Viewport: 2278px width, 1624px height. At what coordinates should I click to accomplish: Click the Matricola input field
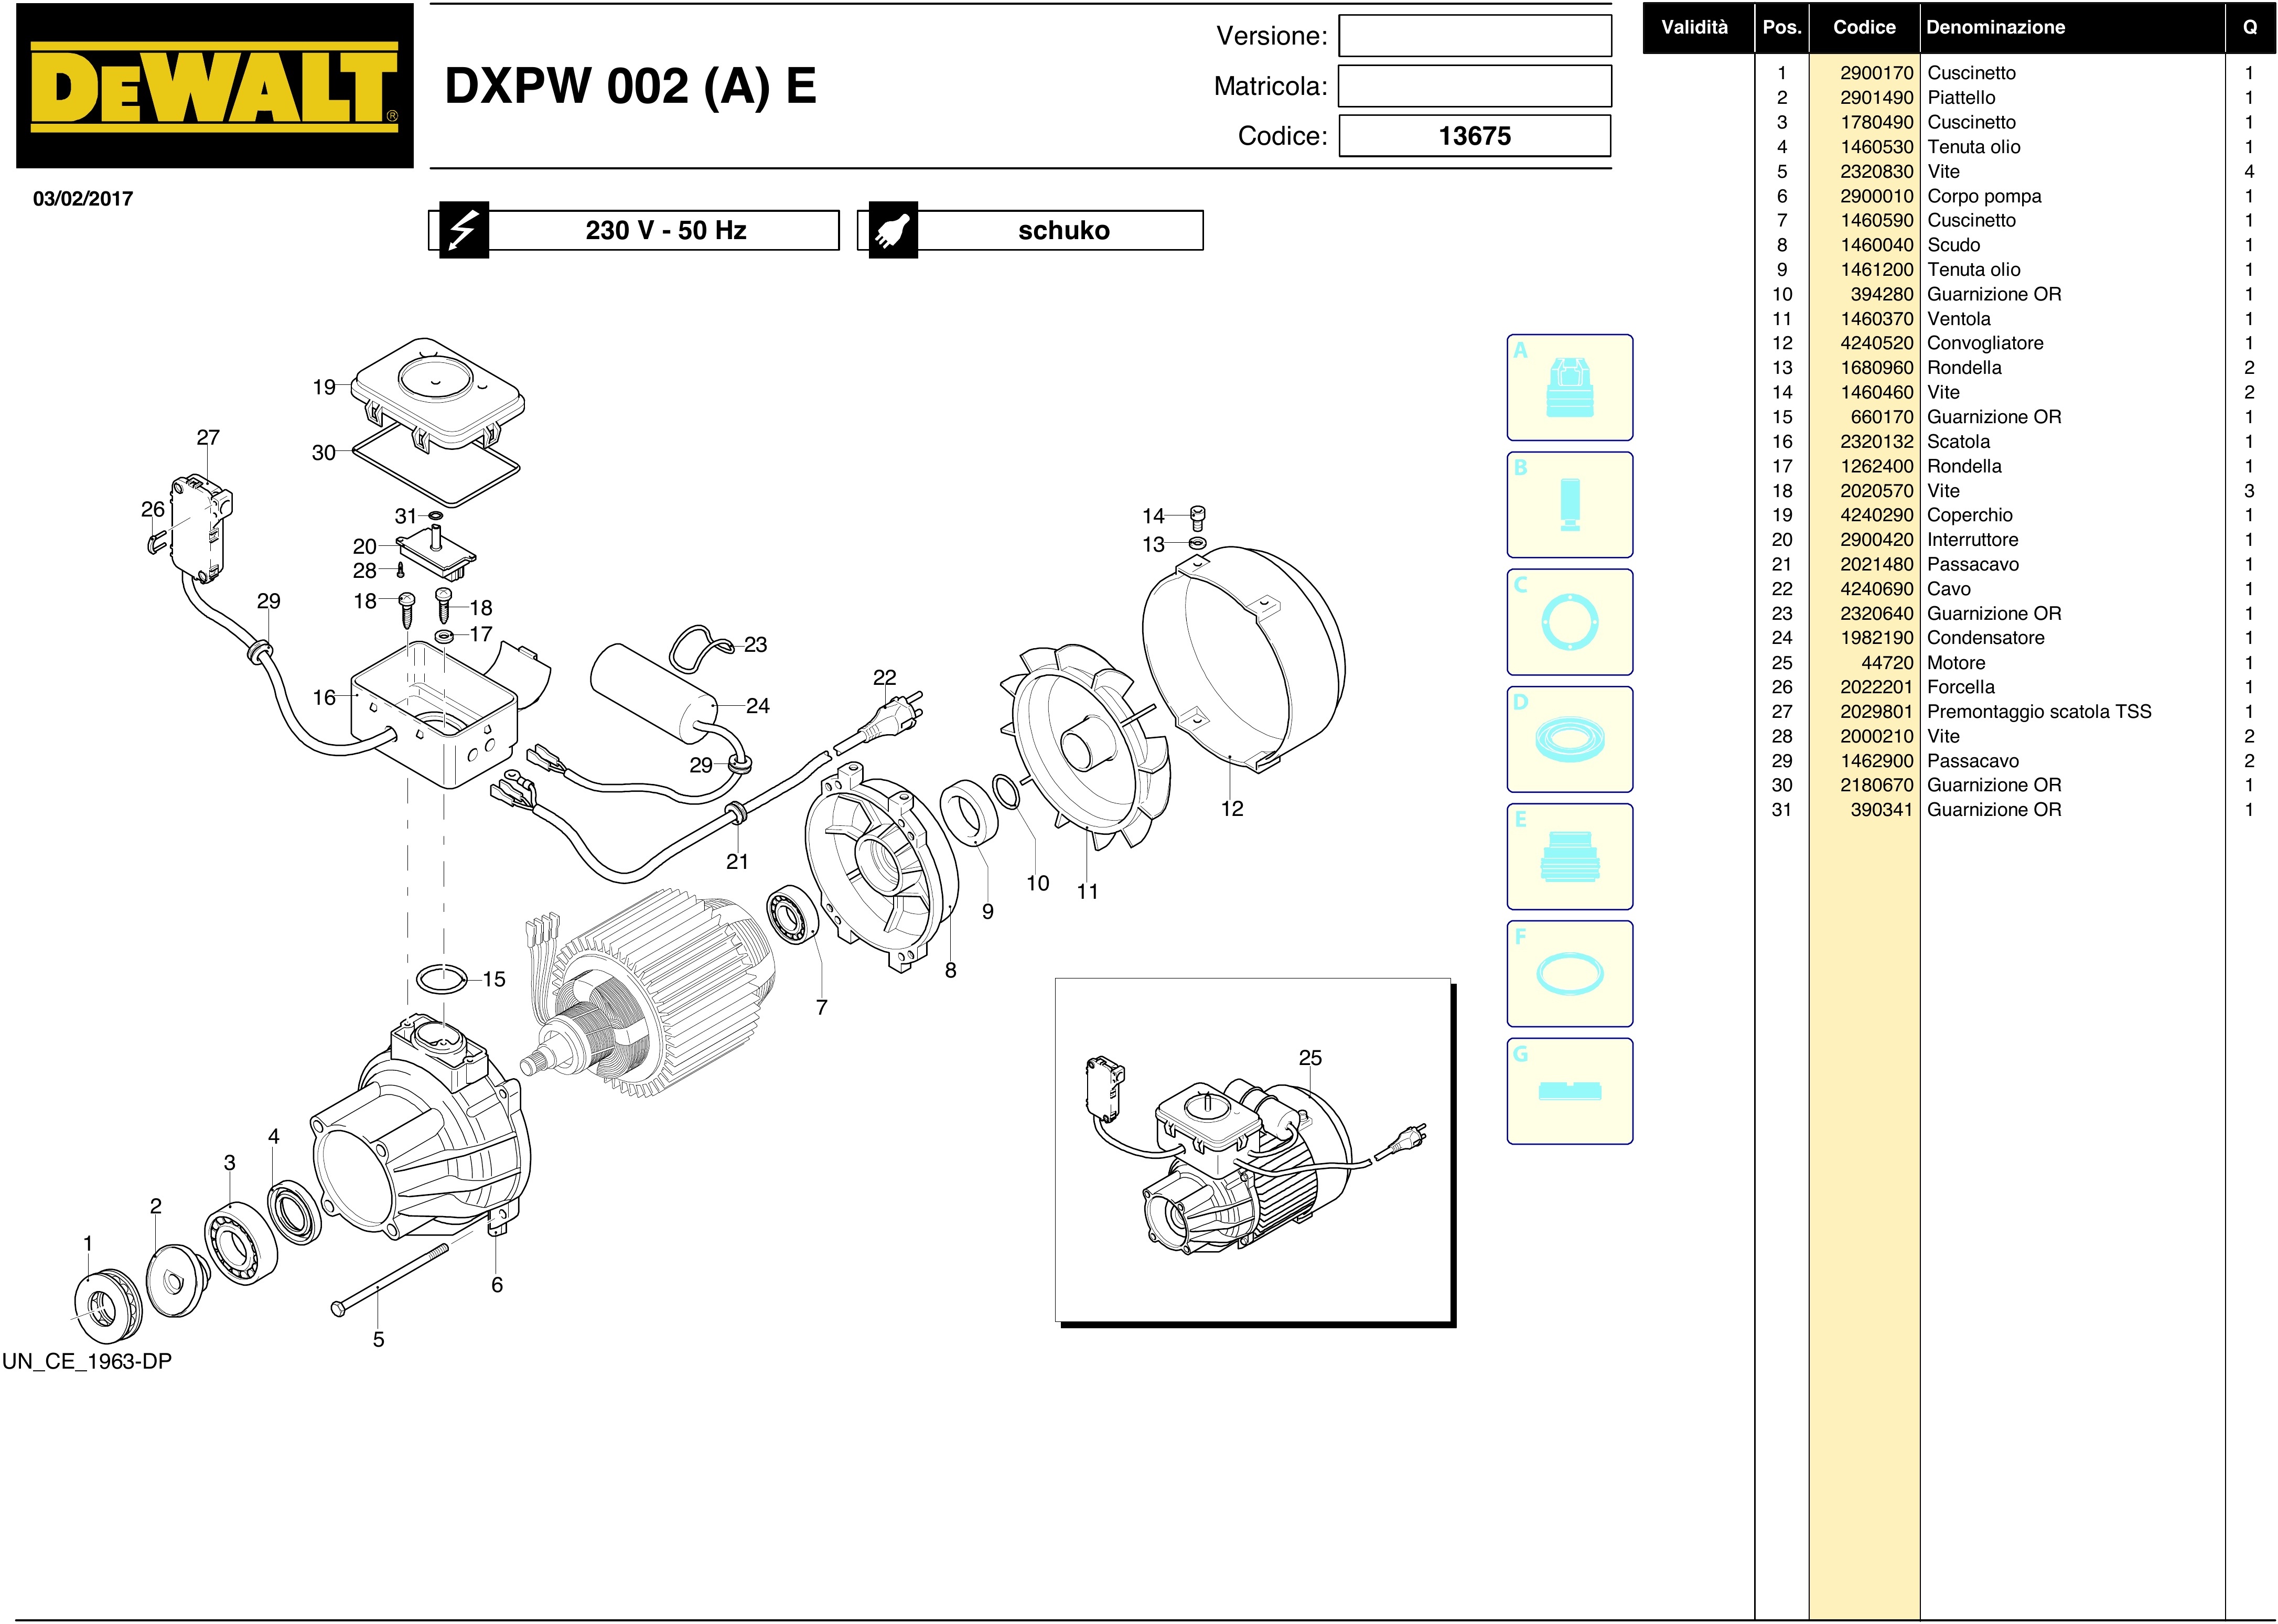1474,86
